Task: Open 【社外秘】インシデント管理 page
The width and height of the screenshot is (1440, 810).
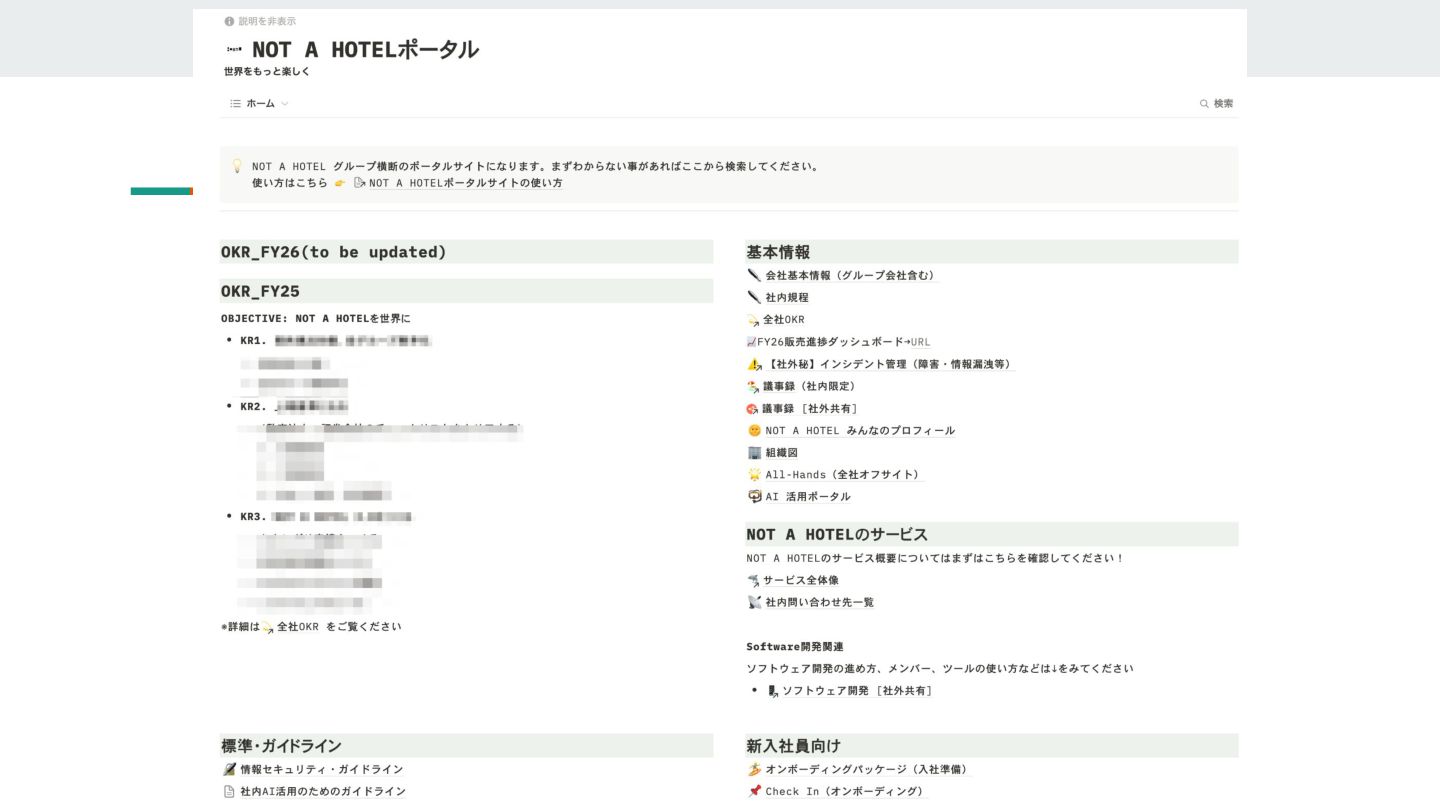Action: tap(889, 364)
